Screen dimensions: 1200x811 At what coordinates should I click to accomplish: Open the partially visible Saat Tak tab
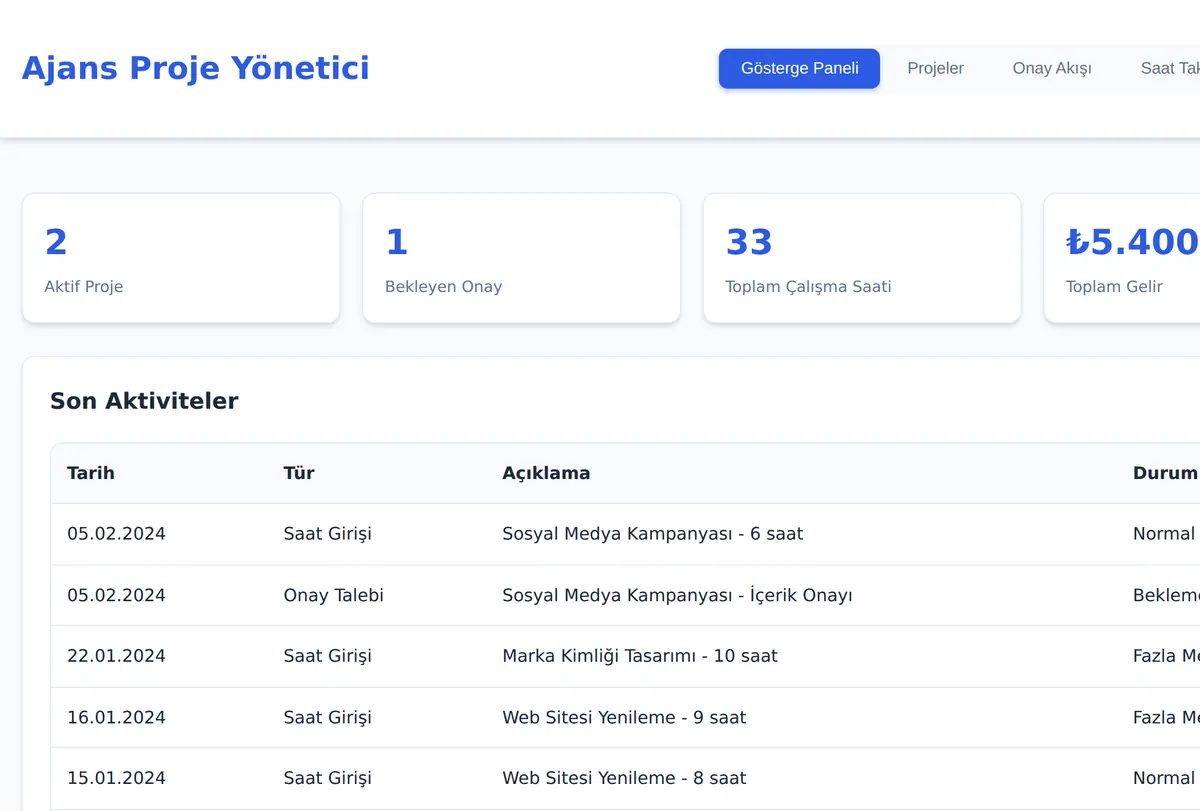click(1170, 68)
